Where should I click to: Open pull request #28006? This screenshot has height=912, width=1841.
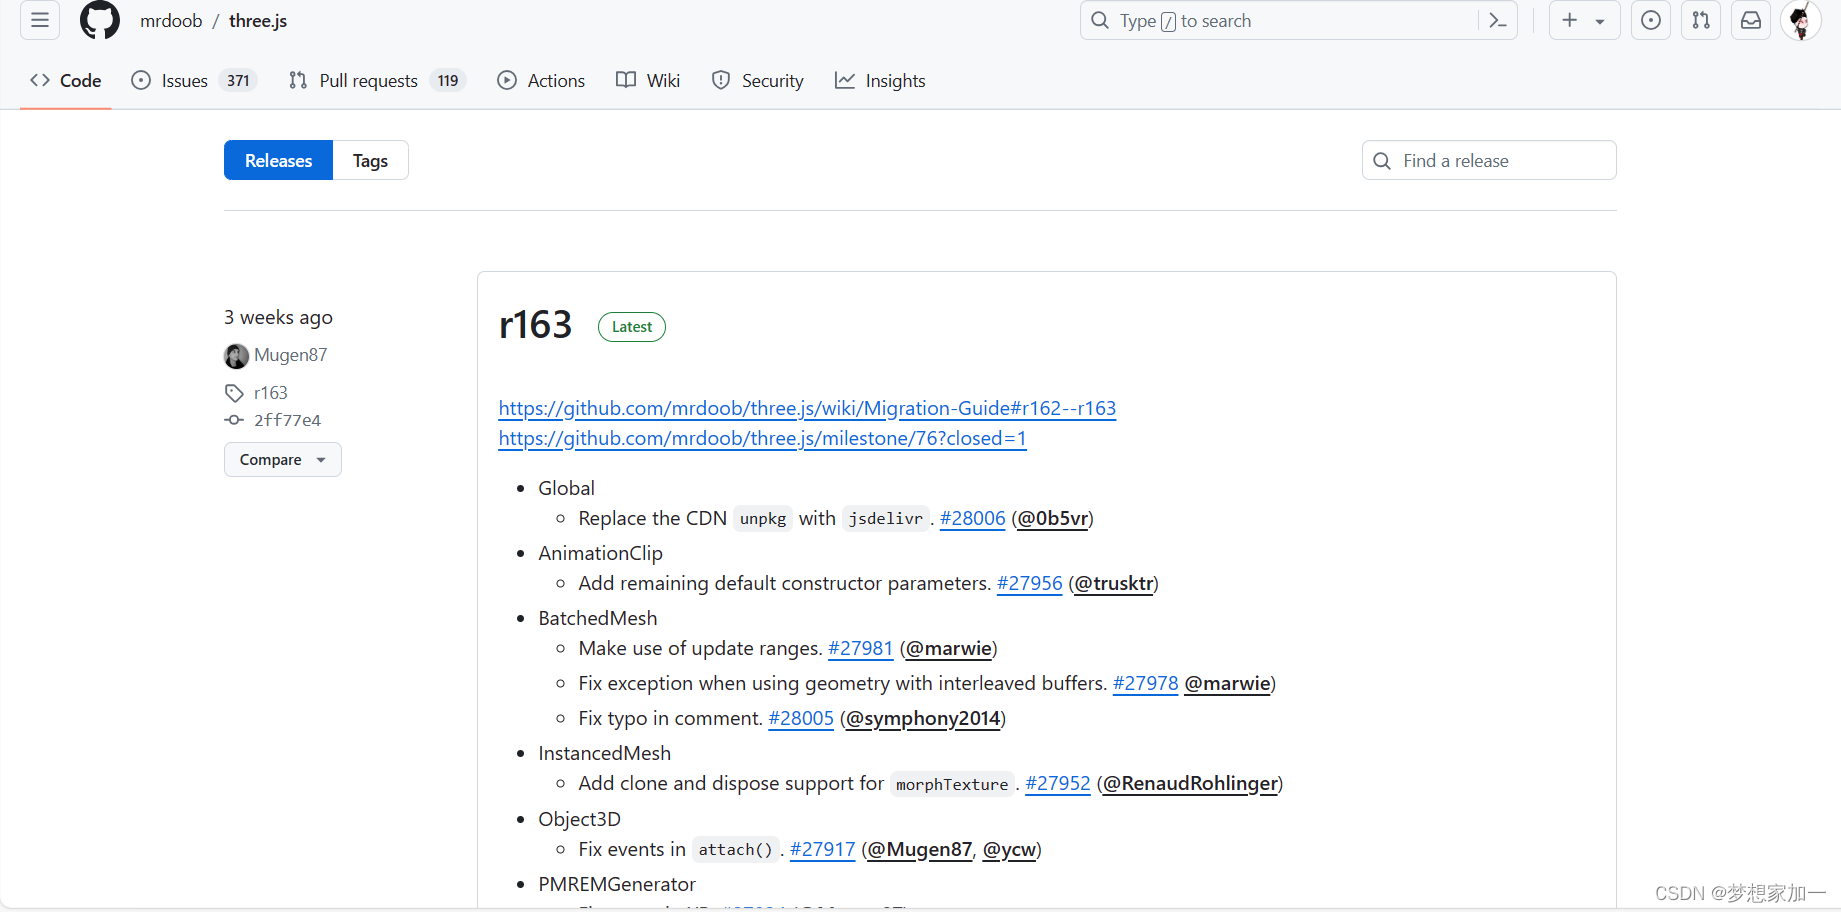point(972,518)
